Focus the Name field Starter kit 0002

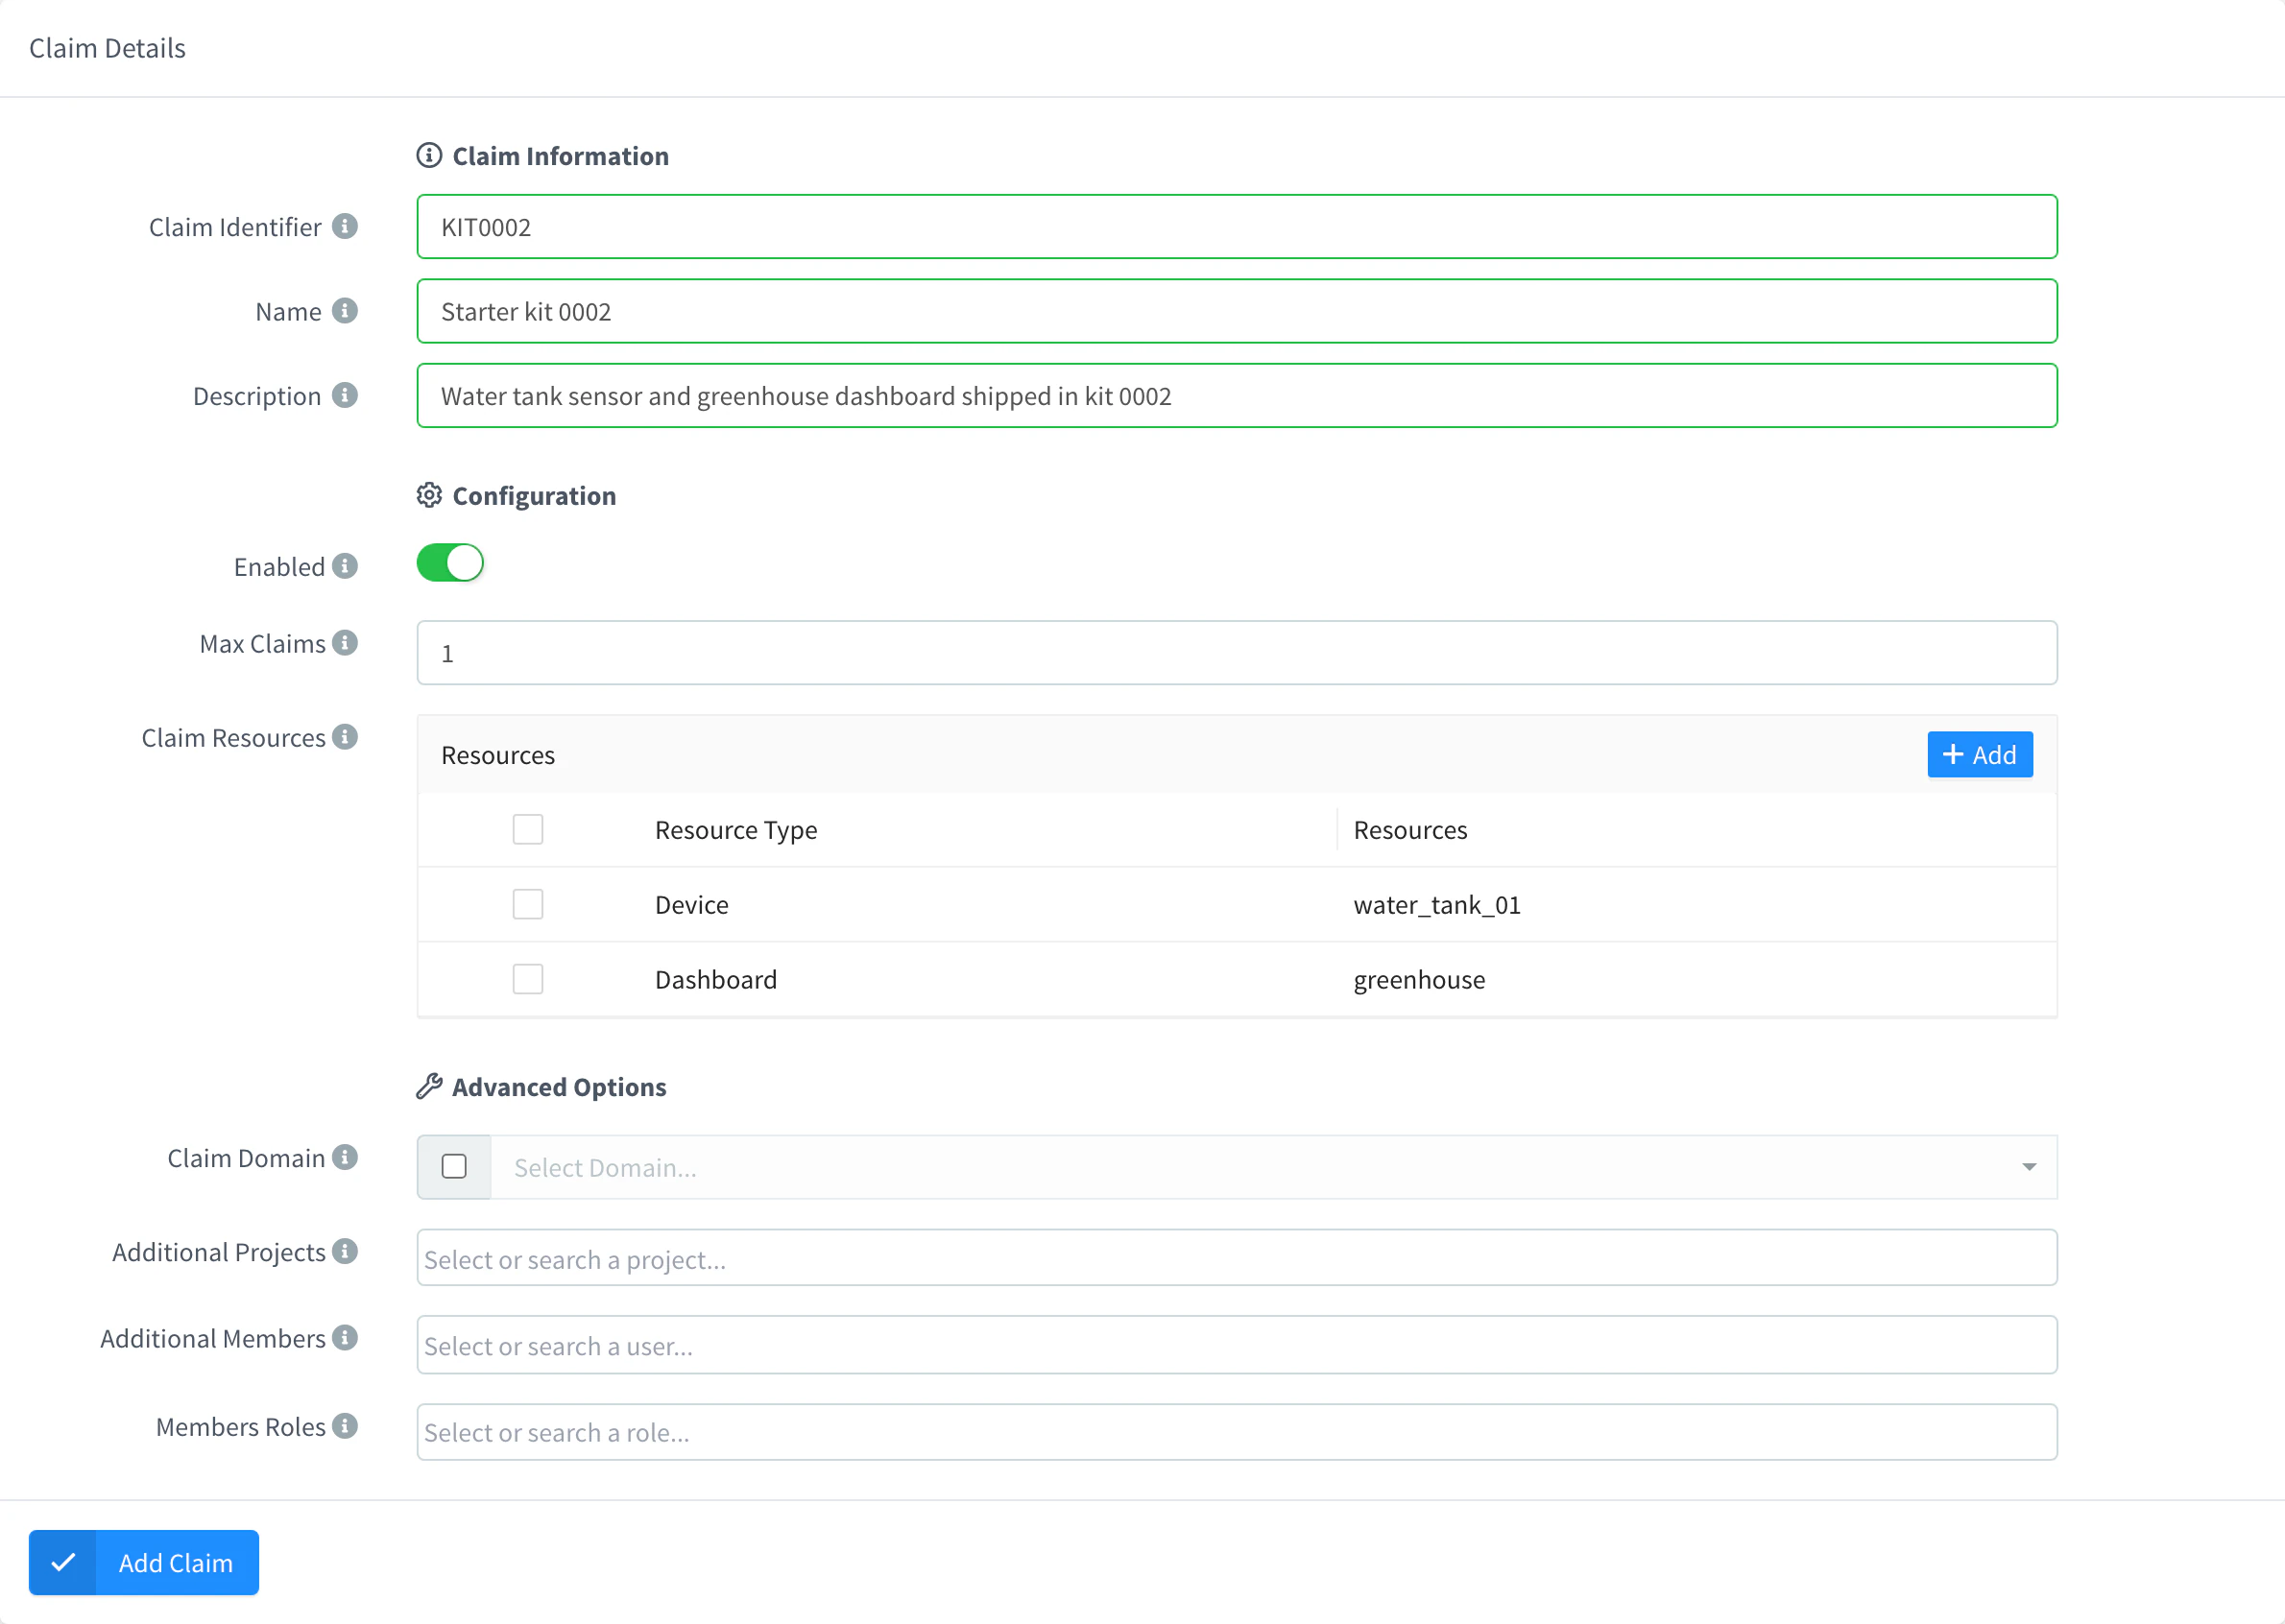click(x=1237, y=311)
